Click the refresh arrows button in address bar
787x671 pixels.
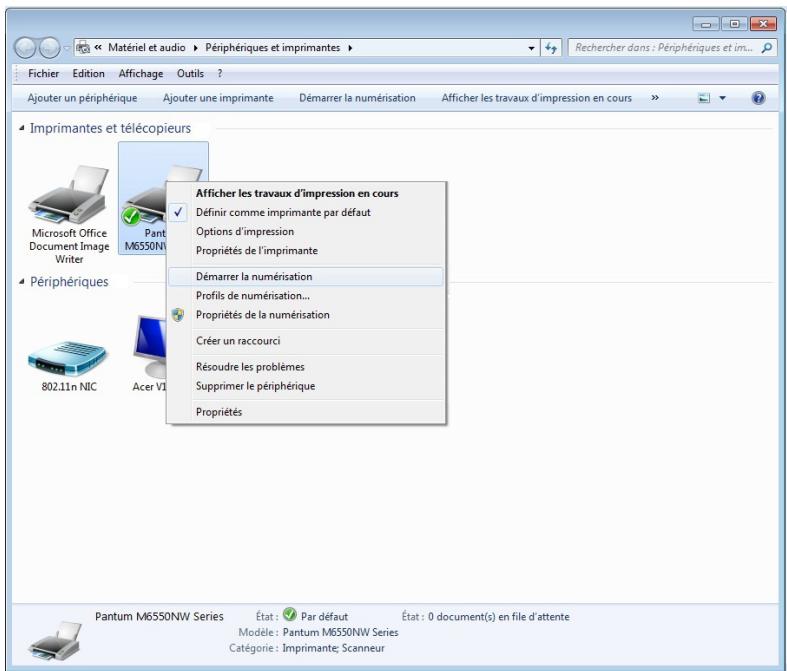tap(551, 46)
